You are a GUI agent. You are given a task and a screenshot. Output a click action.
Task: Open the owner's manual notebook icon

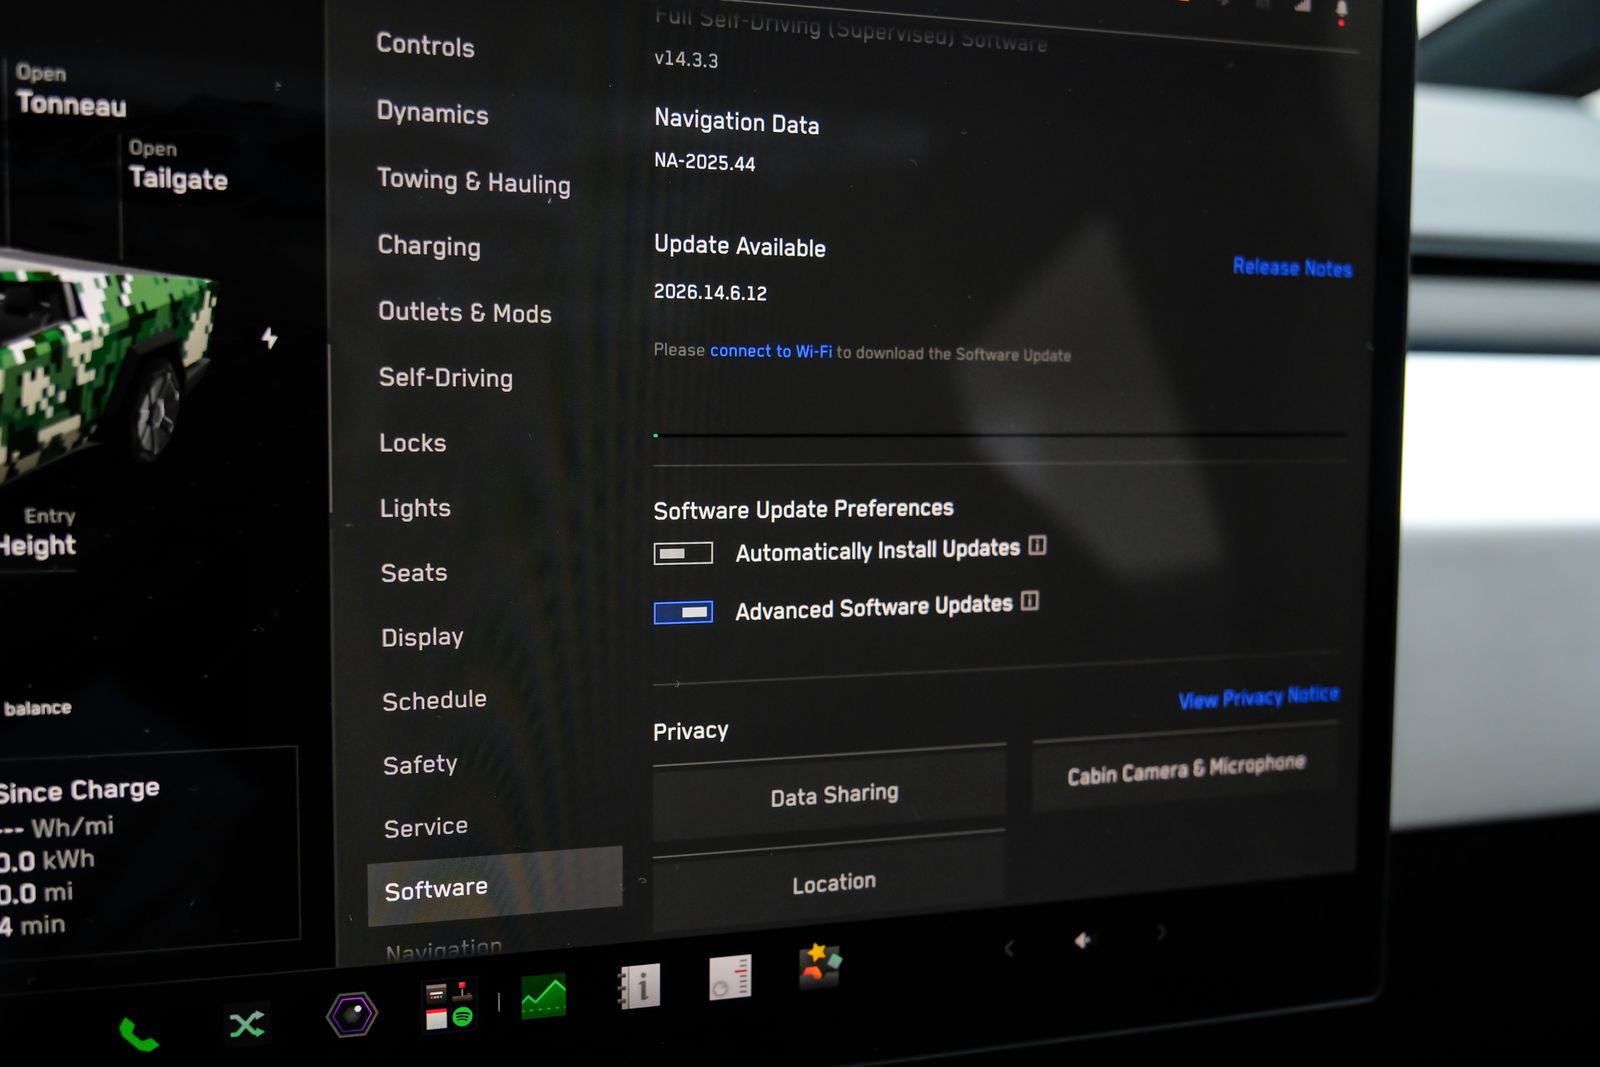tap(639, 986)
